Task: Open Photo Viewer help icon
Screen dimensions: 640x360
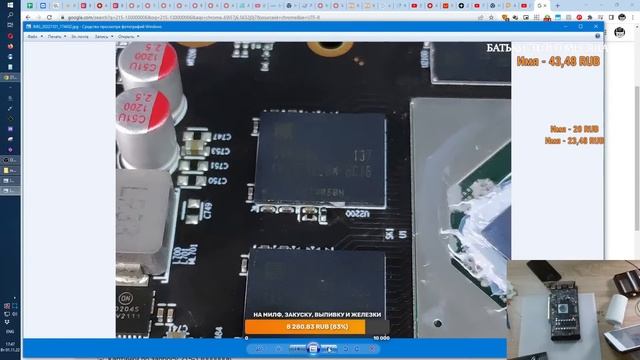Action: pos(598,36)
